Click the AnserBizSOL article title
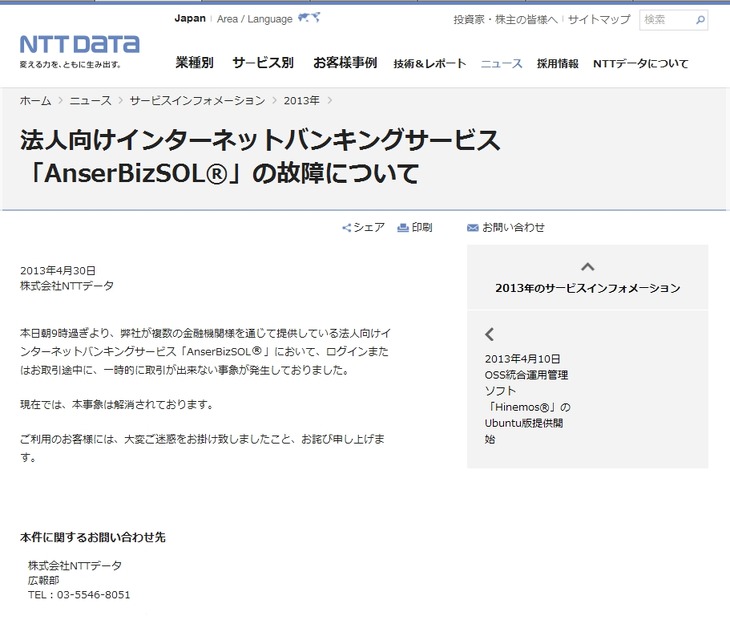Screen dimensions: 730x620 point(260,156)
